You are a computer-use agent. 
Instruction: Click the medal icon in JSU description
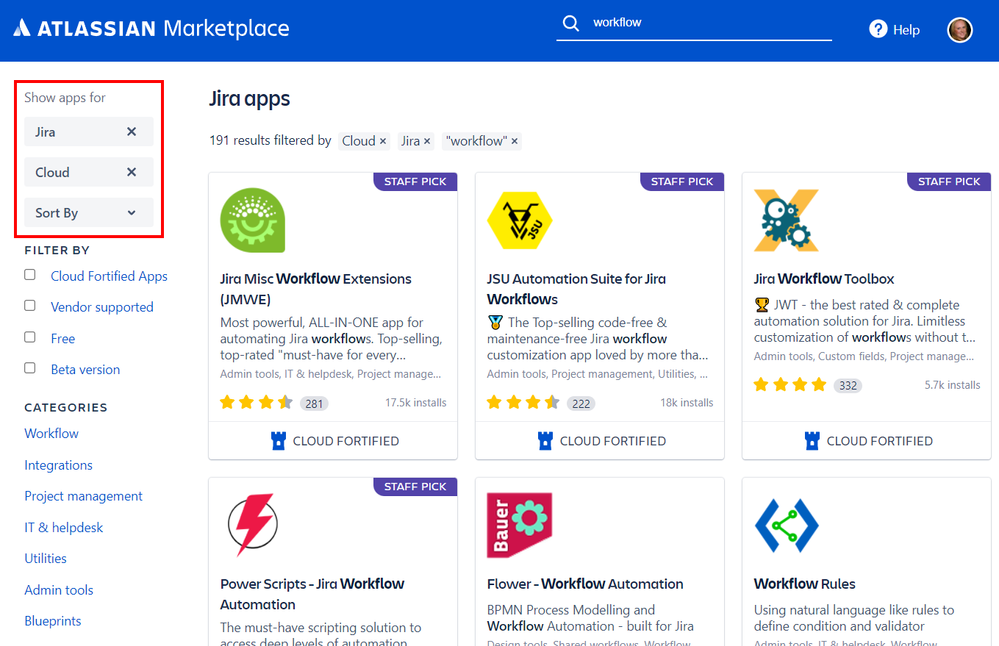tap(495, 322)
